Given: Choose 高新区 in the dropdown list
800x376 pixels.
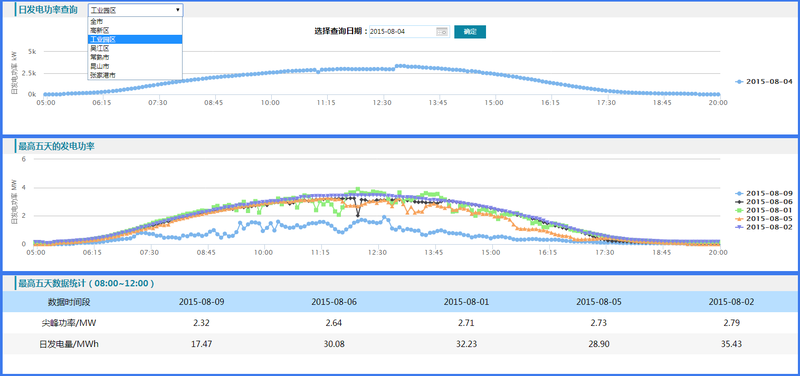Looking at the screenshot, I should coord(135,31).
